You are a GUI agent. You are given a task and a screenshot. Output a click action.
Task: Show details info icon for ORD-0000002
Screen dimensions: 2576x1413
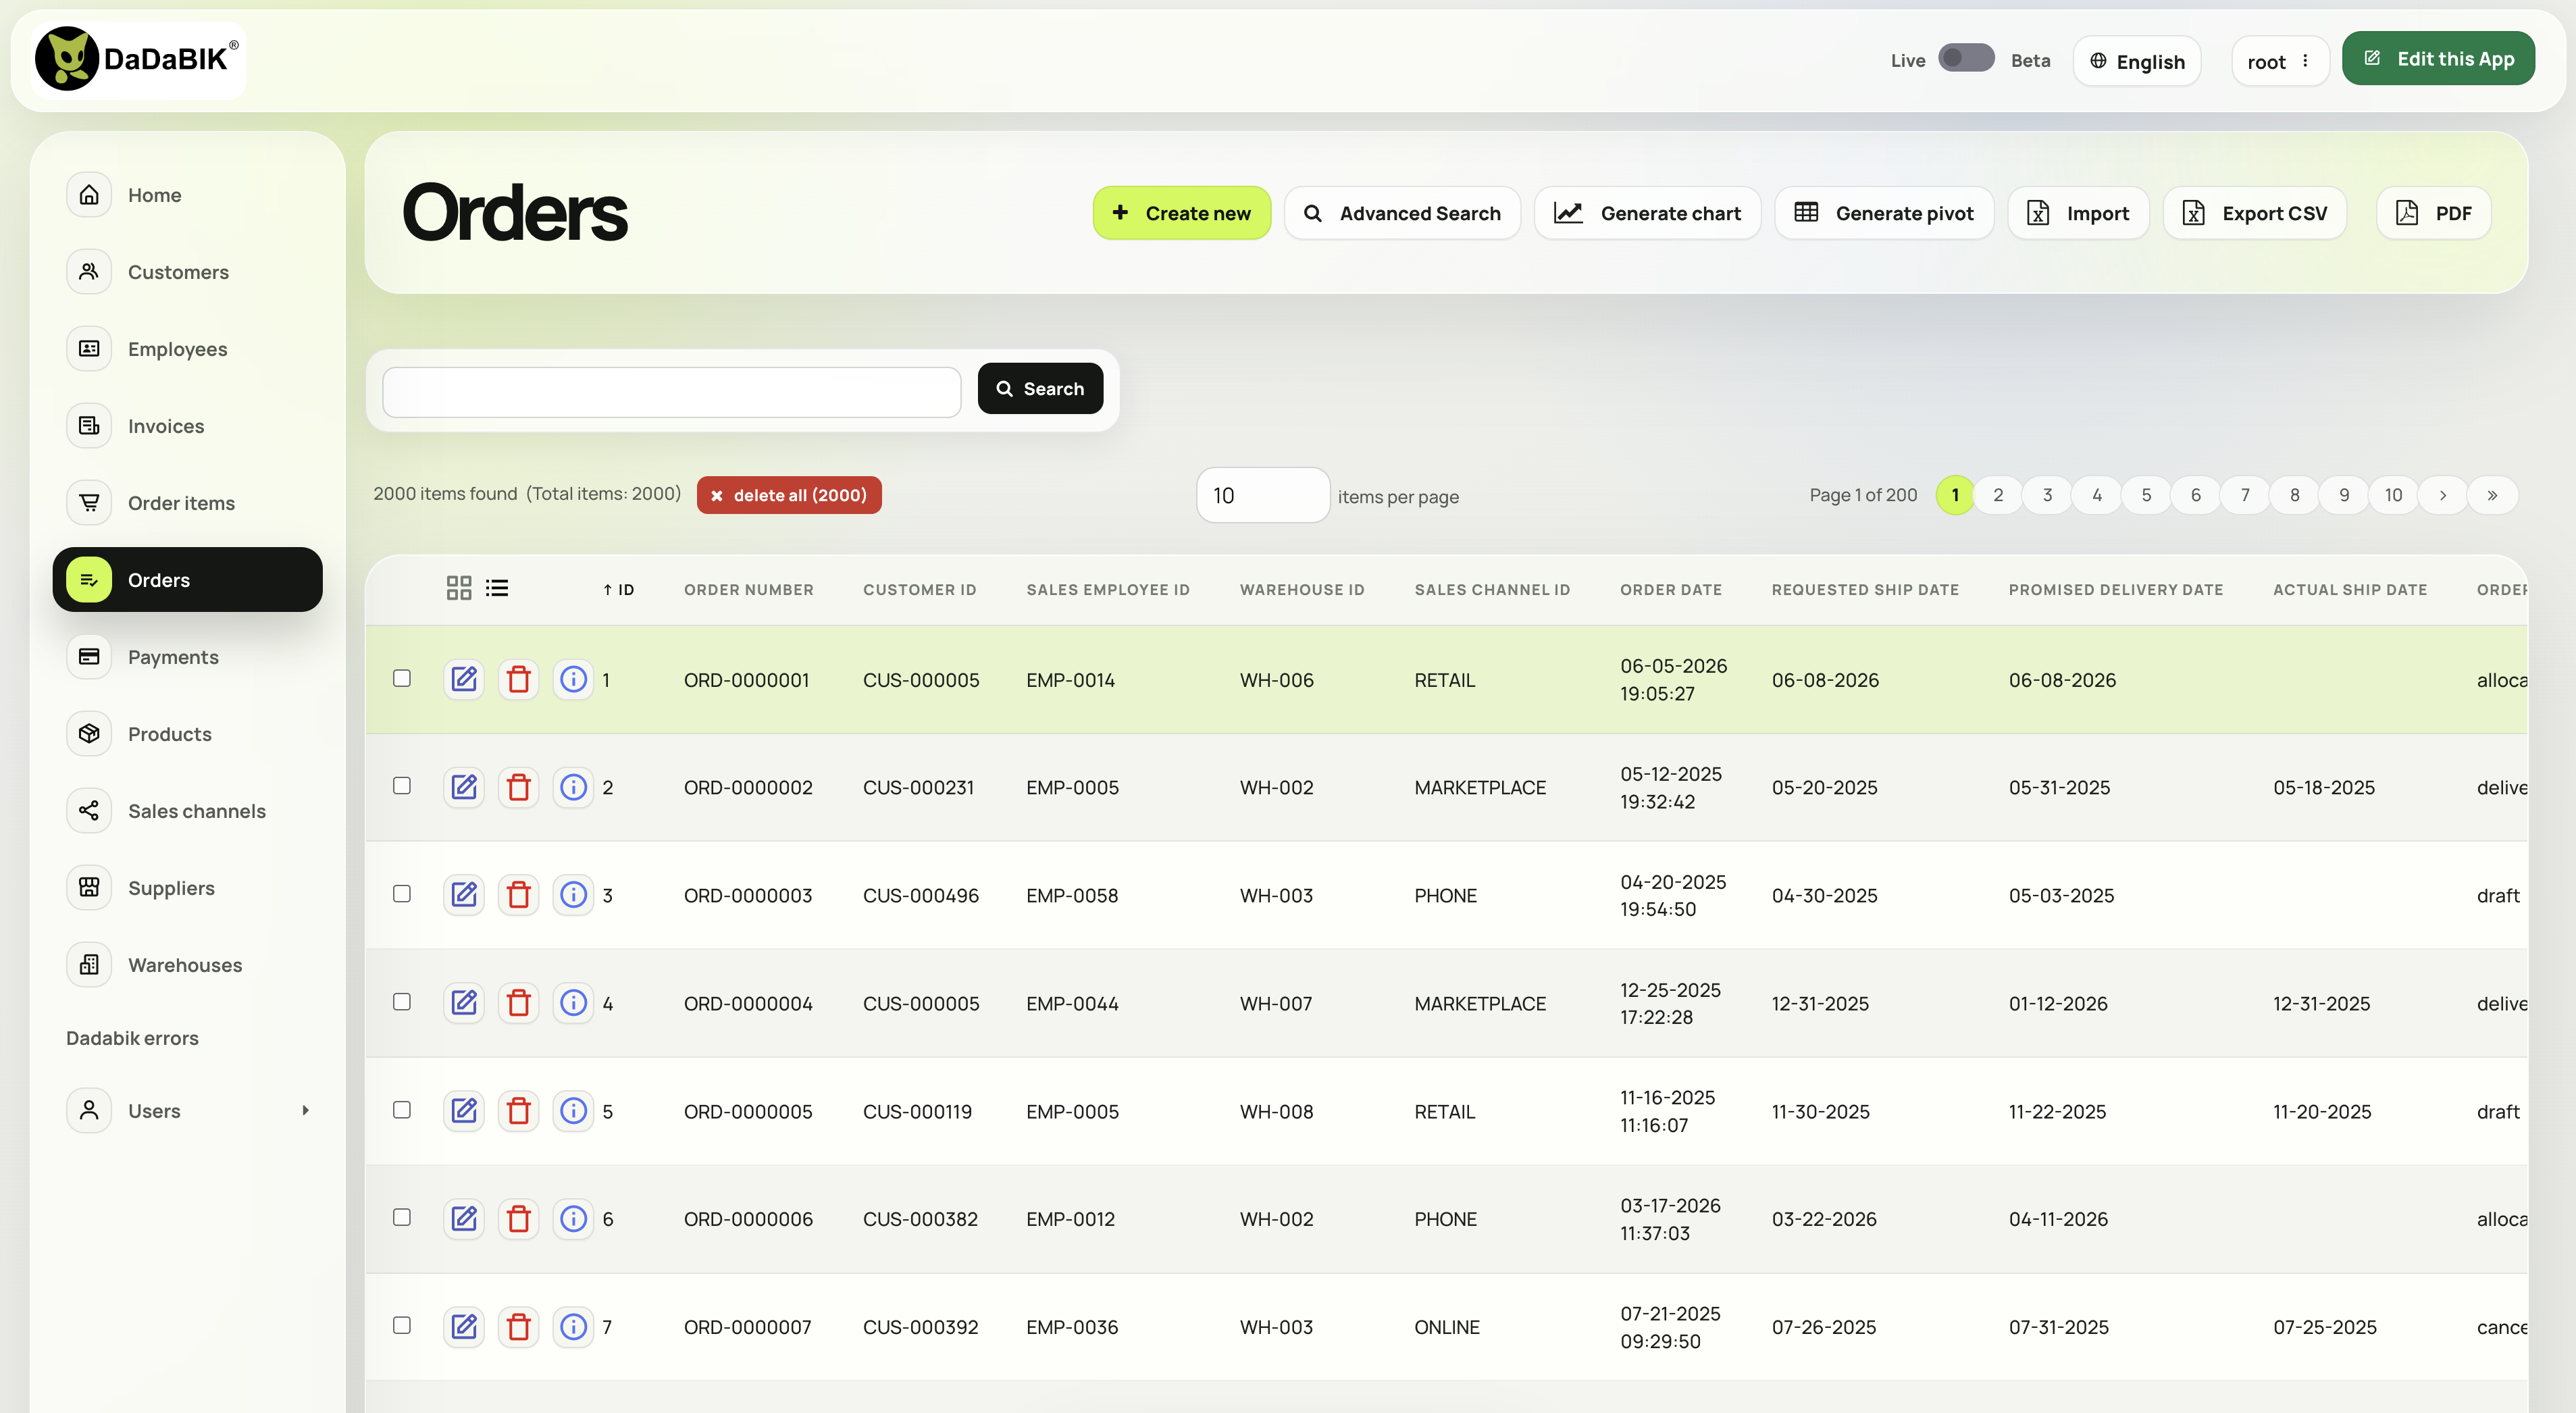click(573, 787)
